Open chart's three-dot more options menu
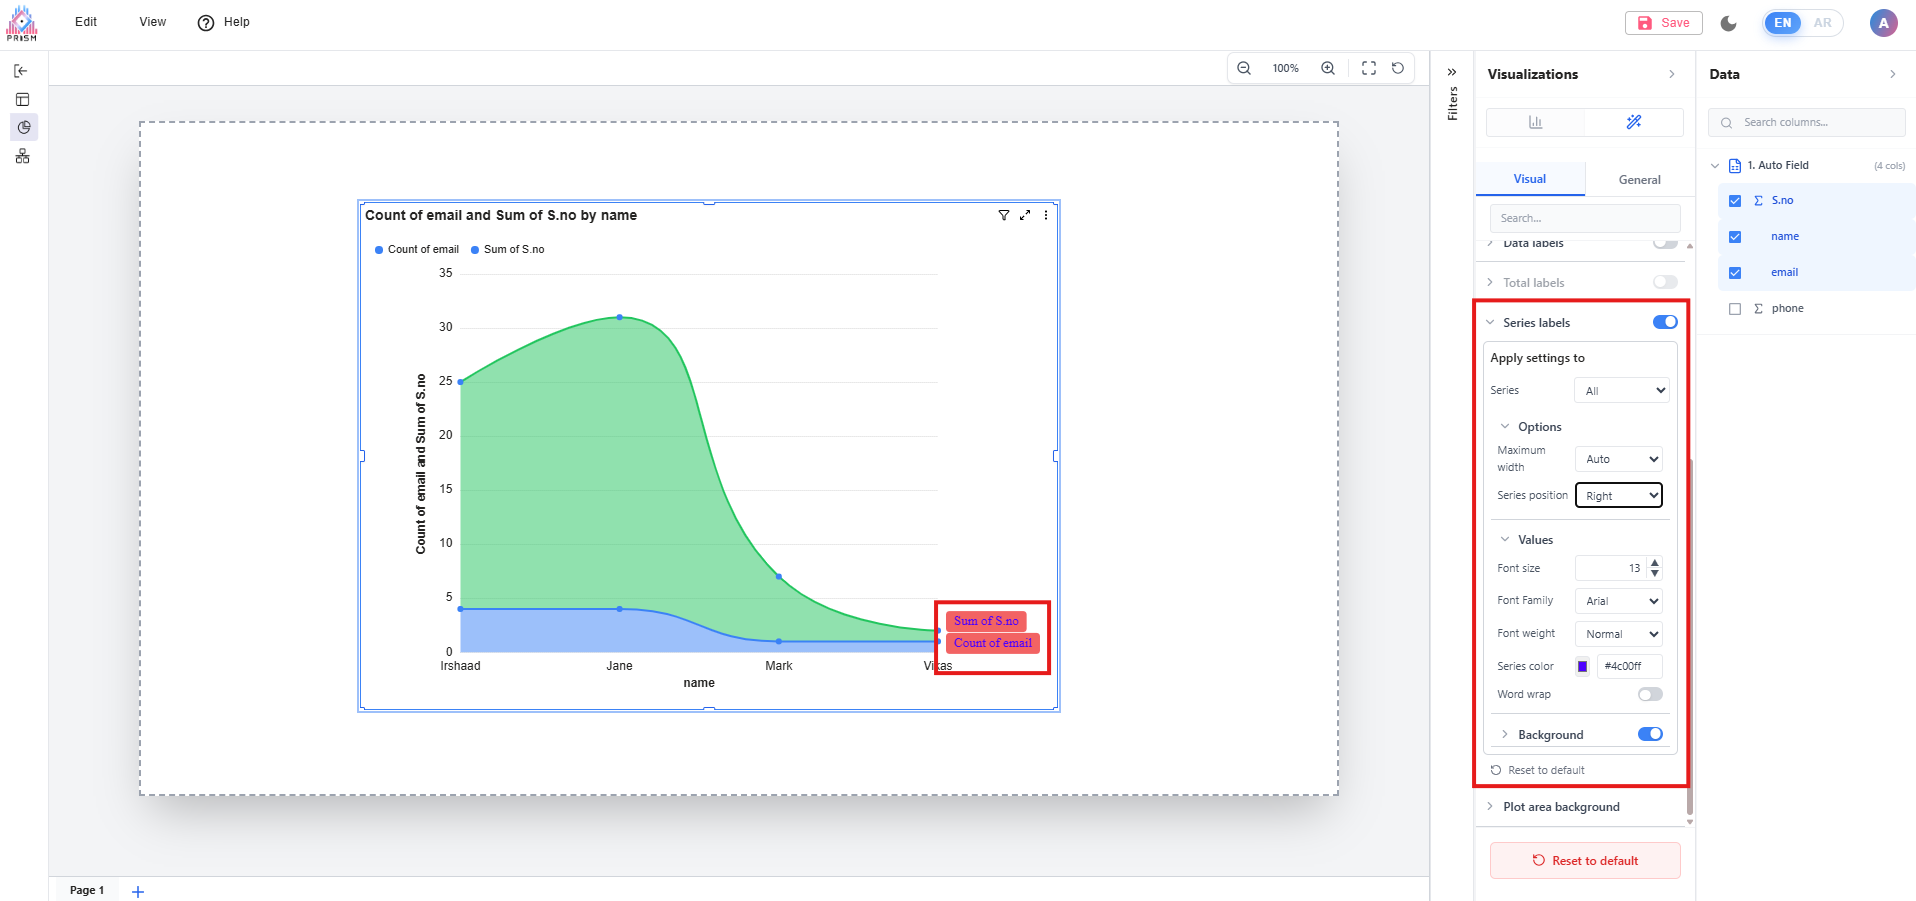Image resolution: width=1916 pixels, height=901 pixels. click(x=1046, y=215)
